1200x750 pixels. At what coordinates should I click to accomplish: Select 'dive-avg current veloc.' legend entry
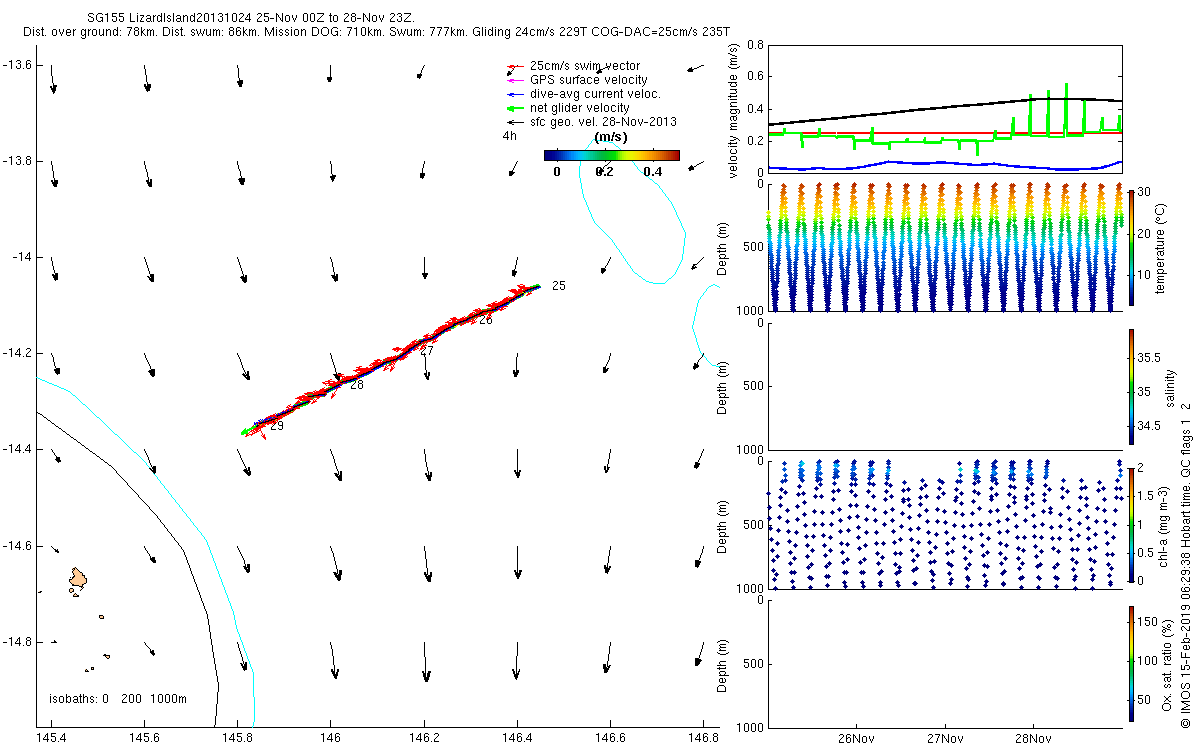click(x=595, y=94)
